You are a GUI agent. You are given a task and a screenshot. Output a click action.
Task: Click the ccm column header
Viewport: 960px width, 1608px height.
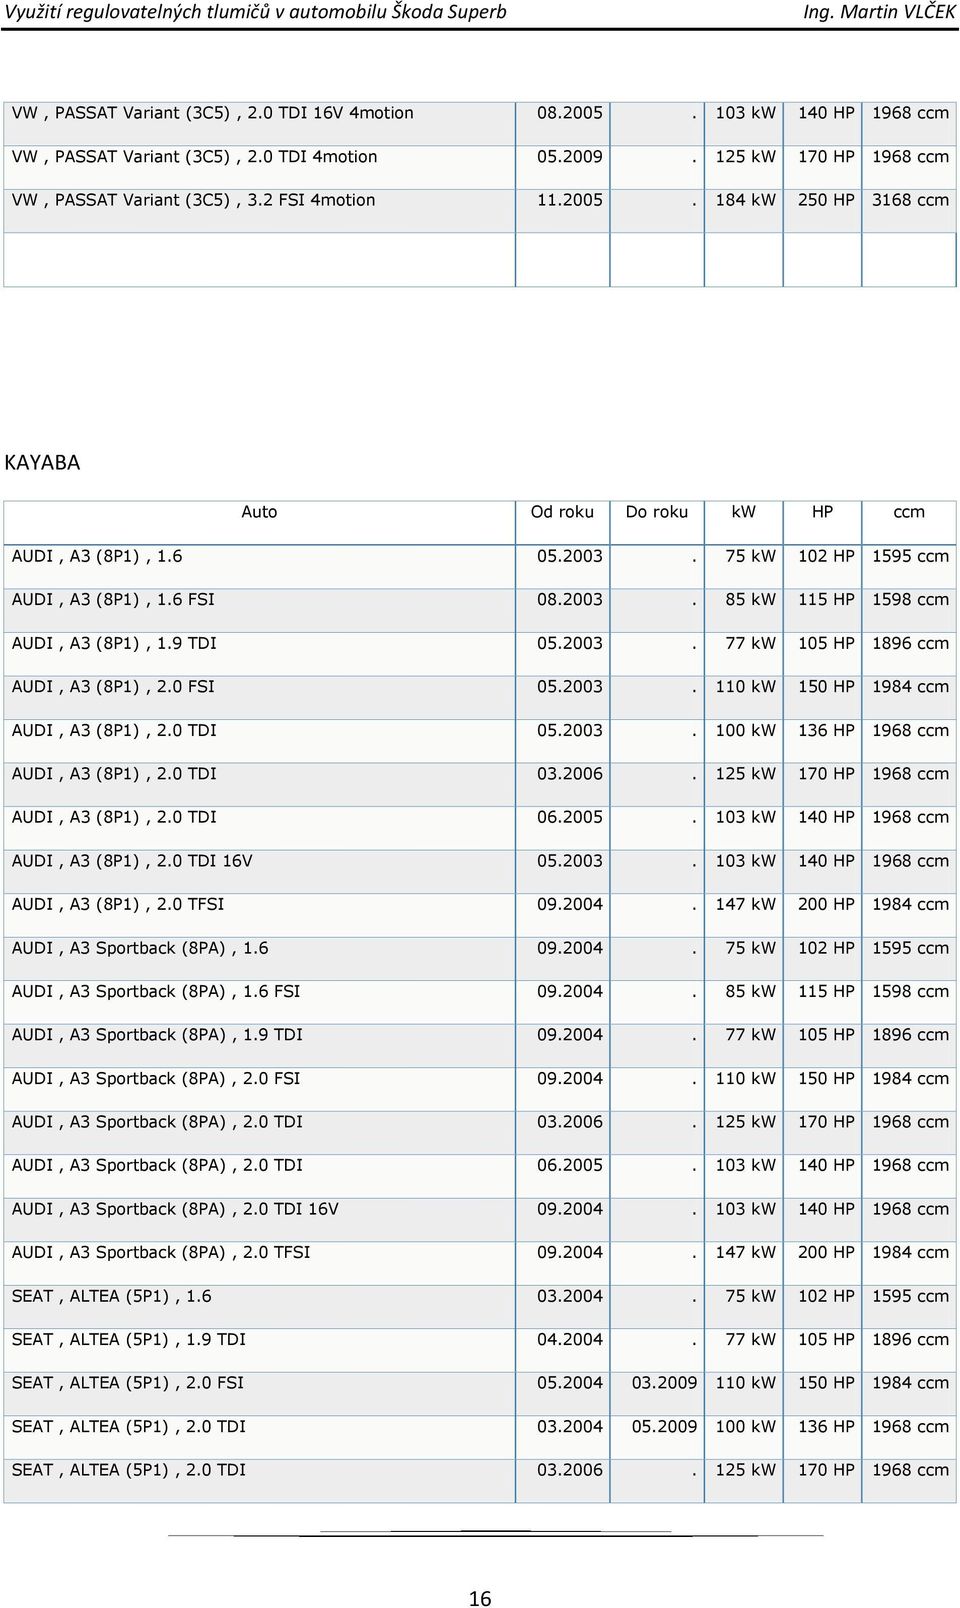909,512
